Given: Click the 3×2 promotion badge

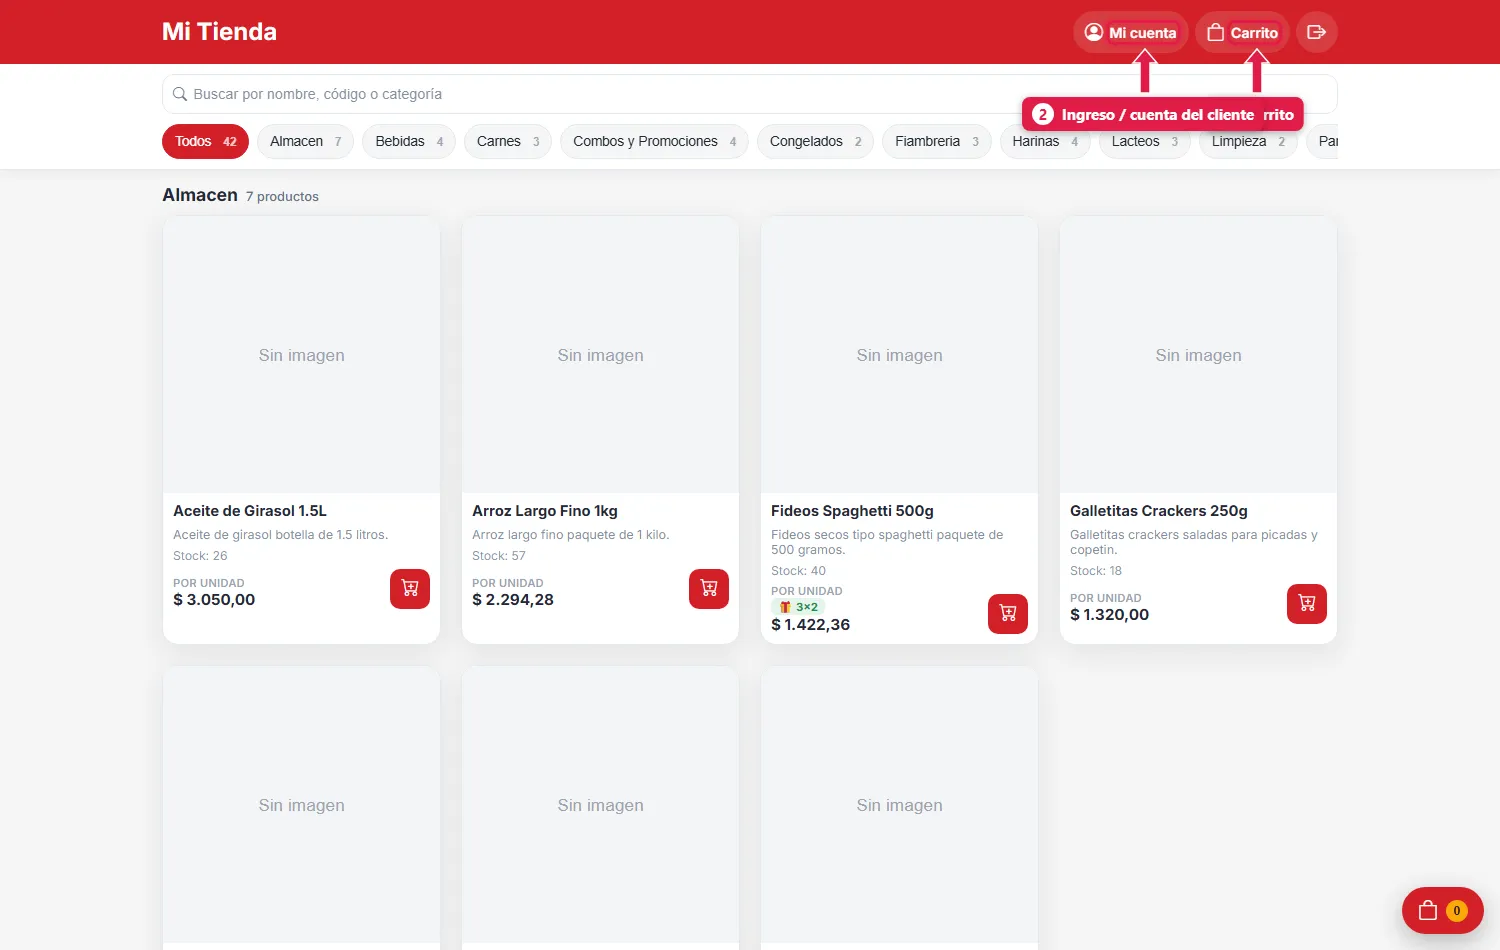Looking at the screenshot, I should tap(799, 607).
